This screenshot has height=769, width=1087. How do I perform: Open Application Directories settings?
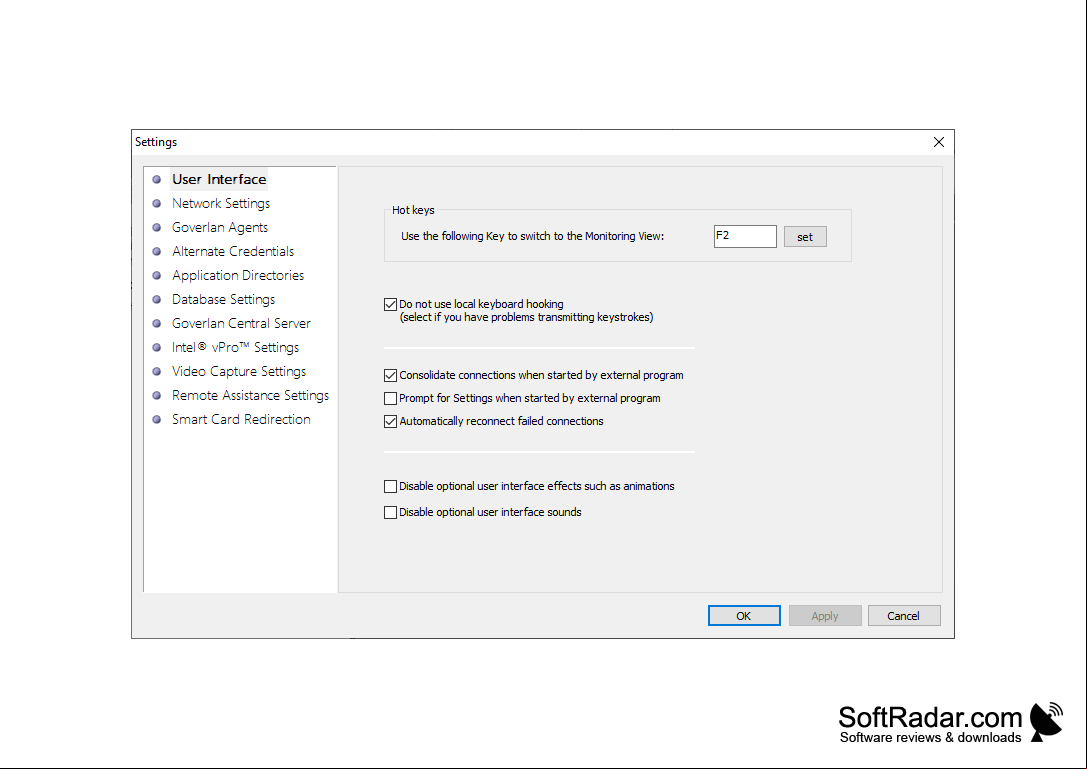coord(238,275)
